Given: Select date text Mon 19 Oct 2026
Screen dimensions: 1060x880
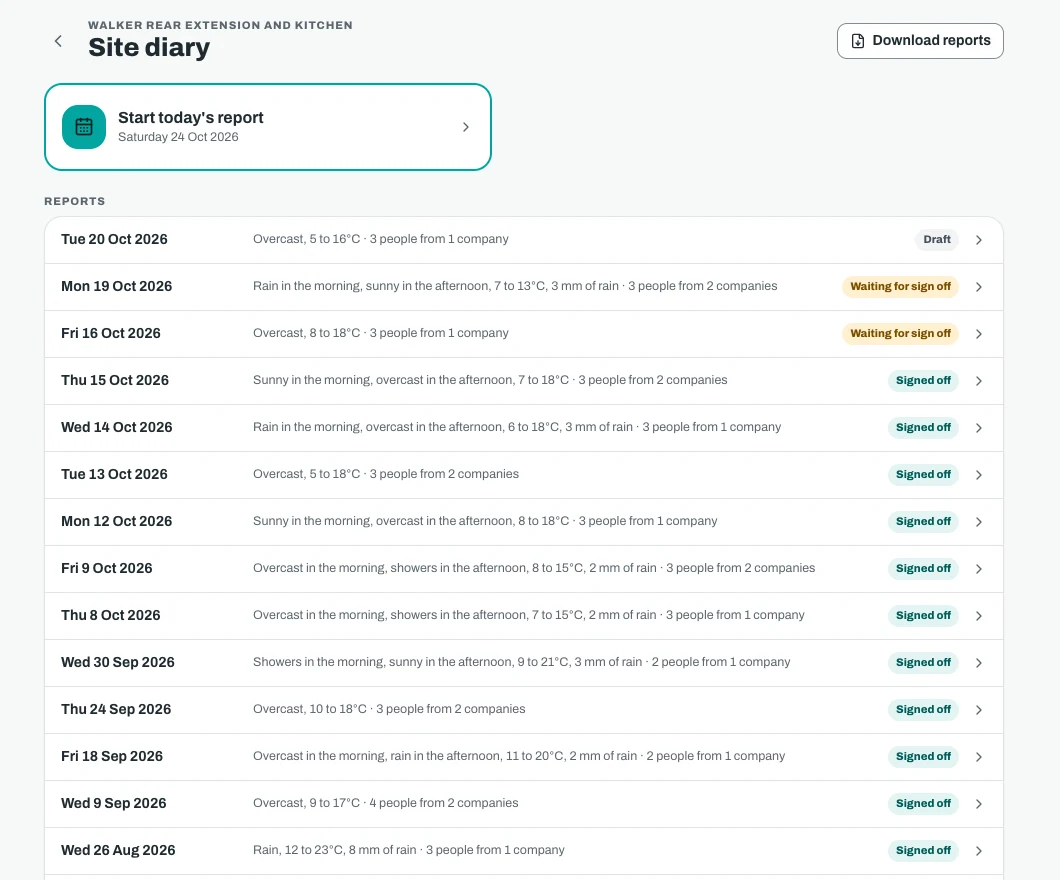Looking at the screenshot, I should click(116, 286).
